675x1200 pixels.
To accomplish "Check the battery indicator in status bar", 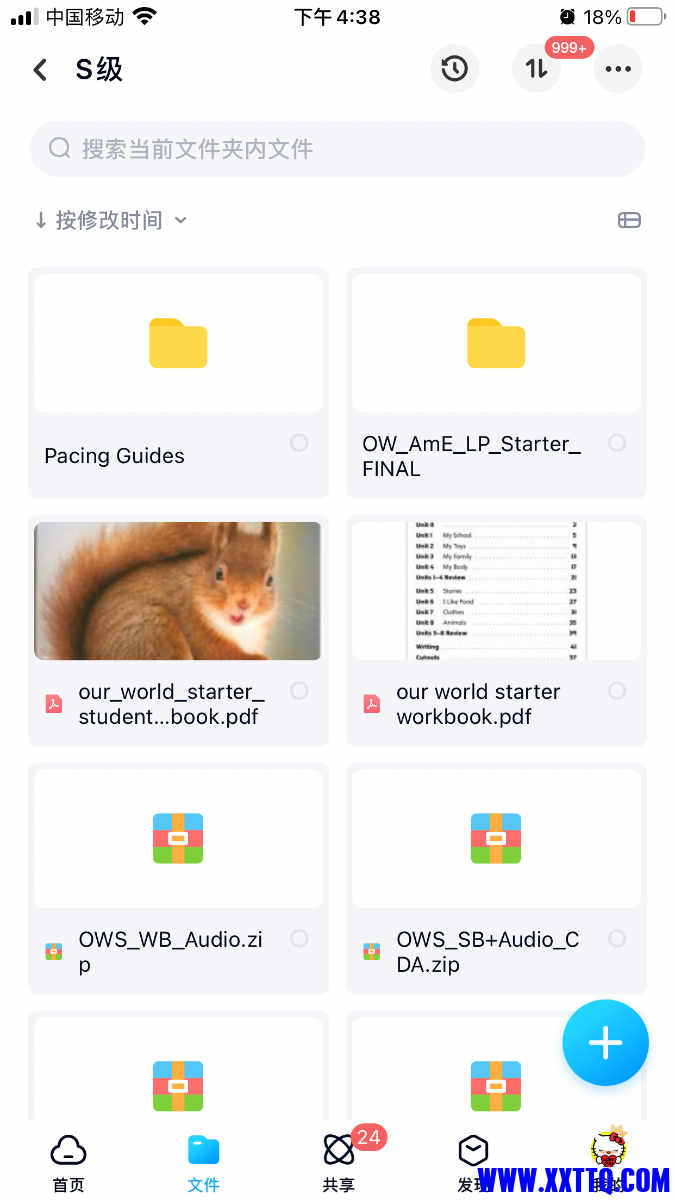I will click(x=646, y=17).
